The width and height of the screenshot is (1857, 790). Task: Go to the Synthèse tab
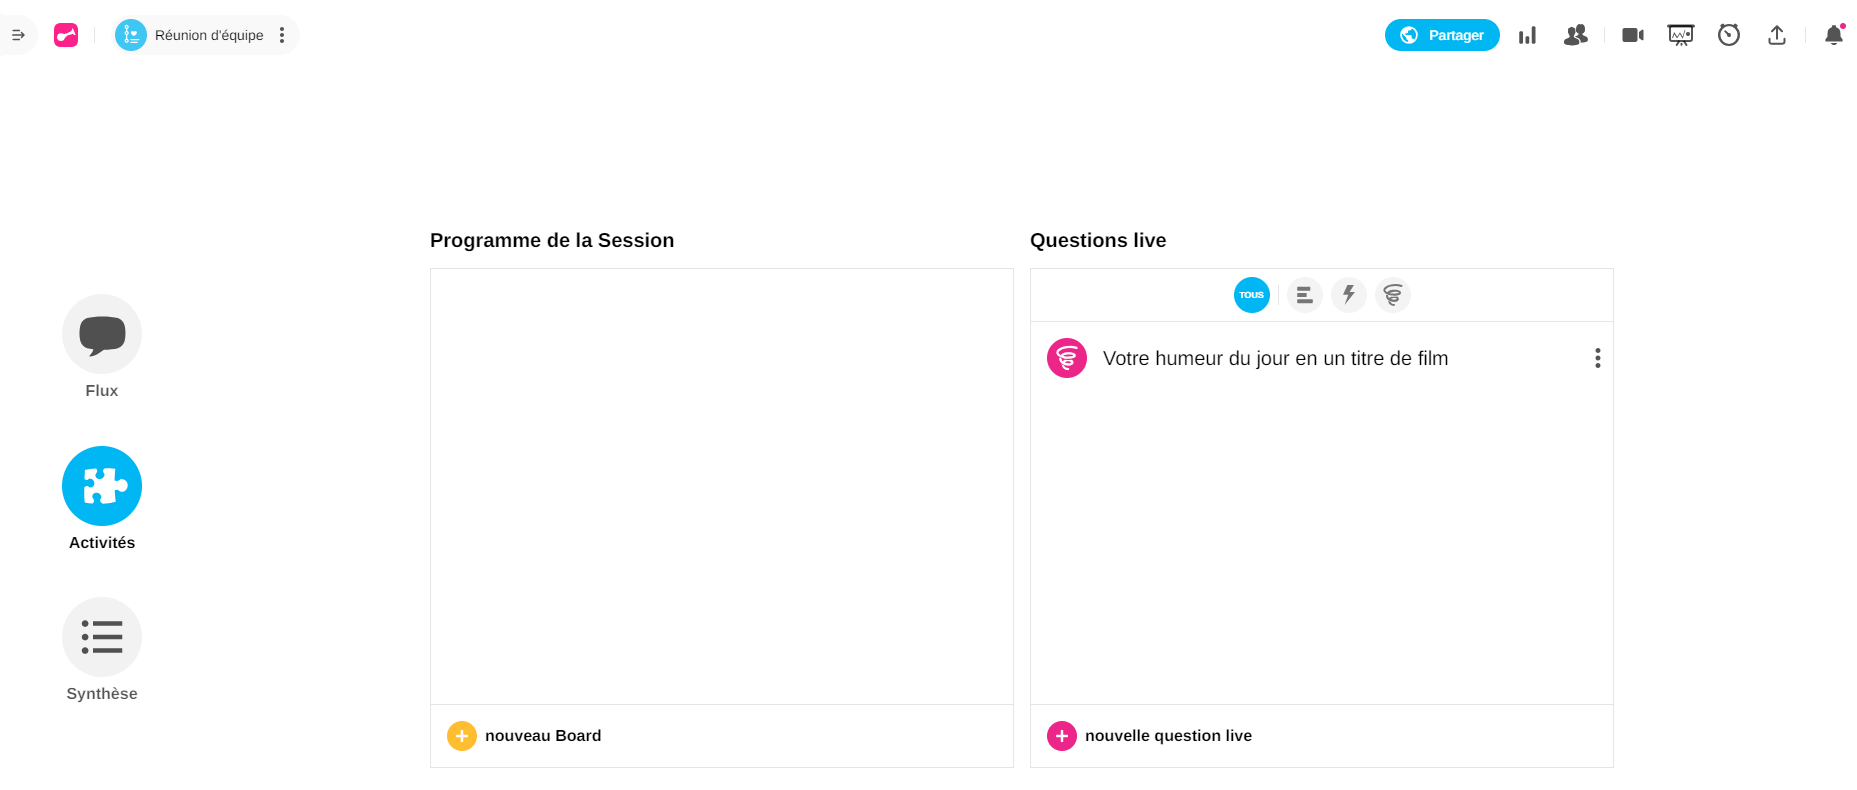102,637
